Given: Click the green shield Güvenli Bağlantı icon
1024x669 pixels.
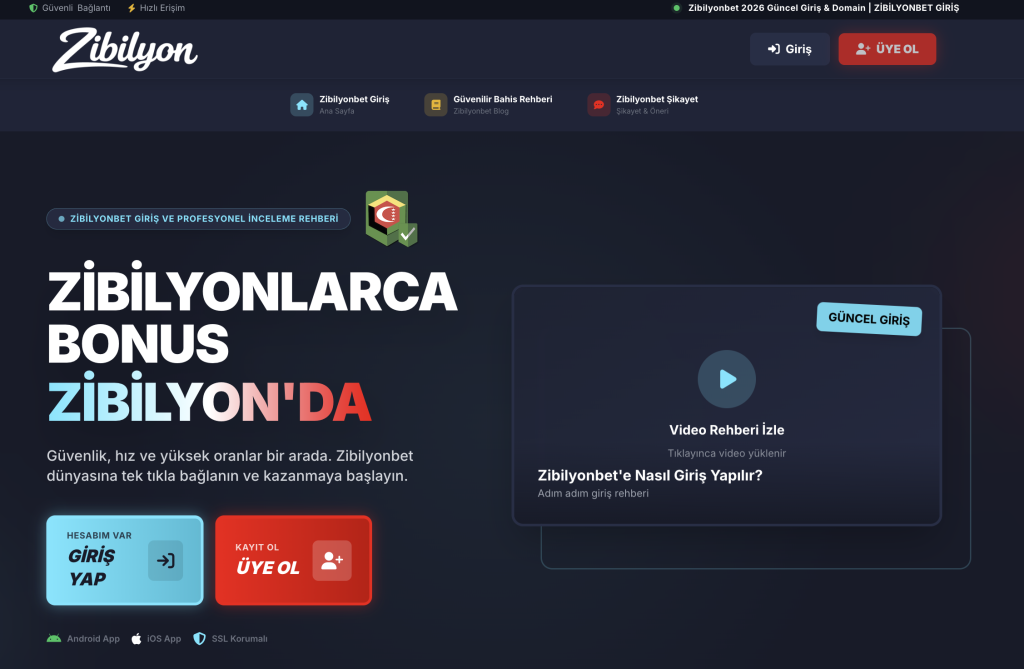Looking at the screenshot, I should pos(33,8).
